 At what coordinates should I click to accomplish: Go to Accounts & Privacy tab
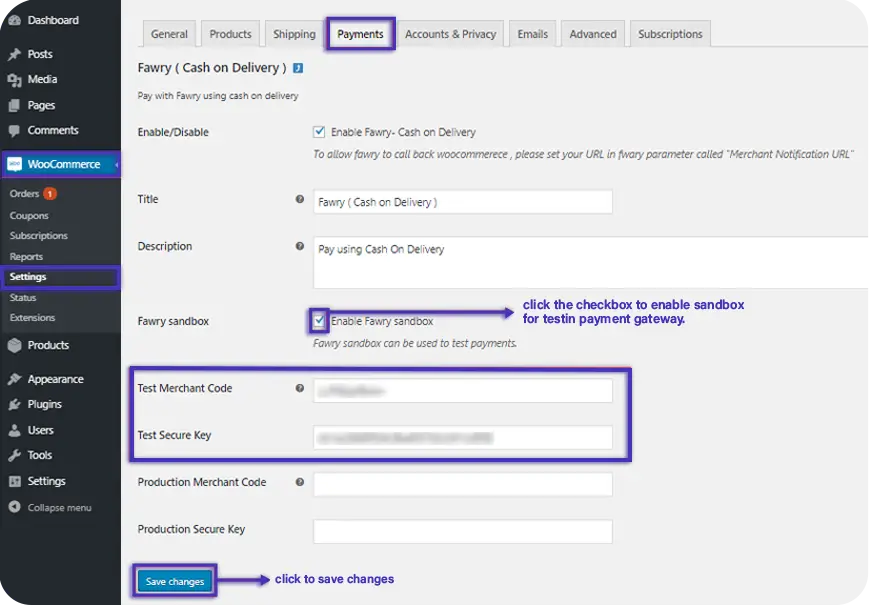[x=451, y=34]
